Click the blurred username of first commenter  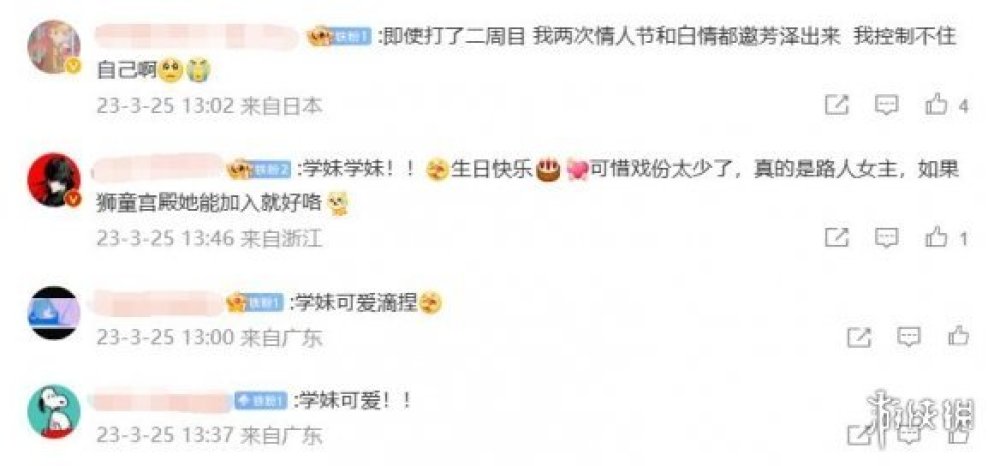[197, 36]
